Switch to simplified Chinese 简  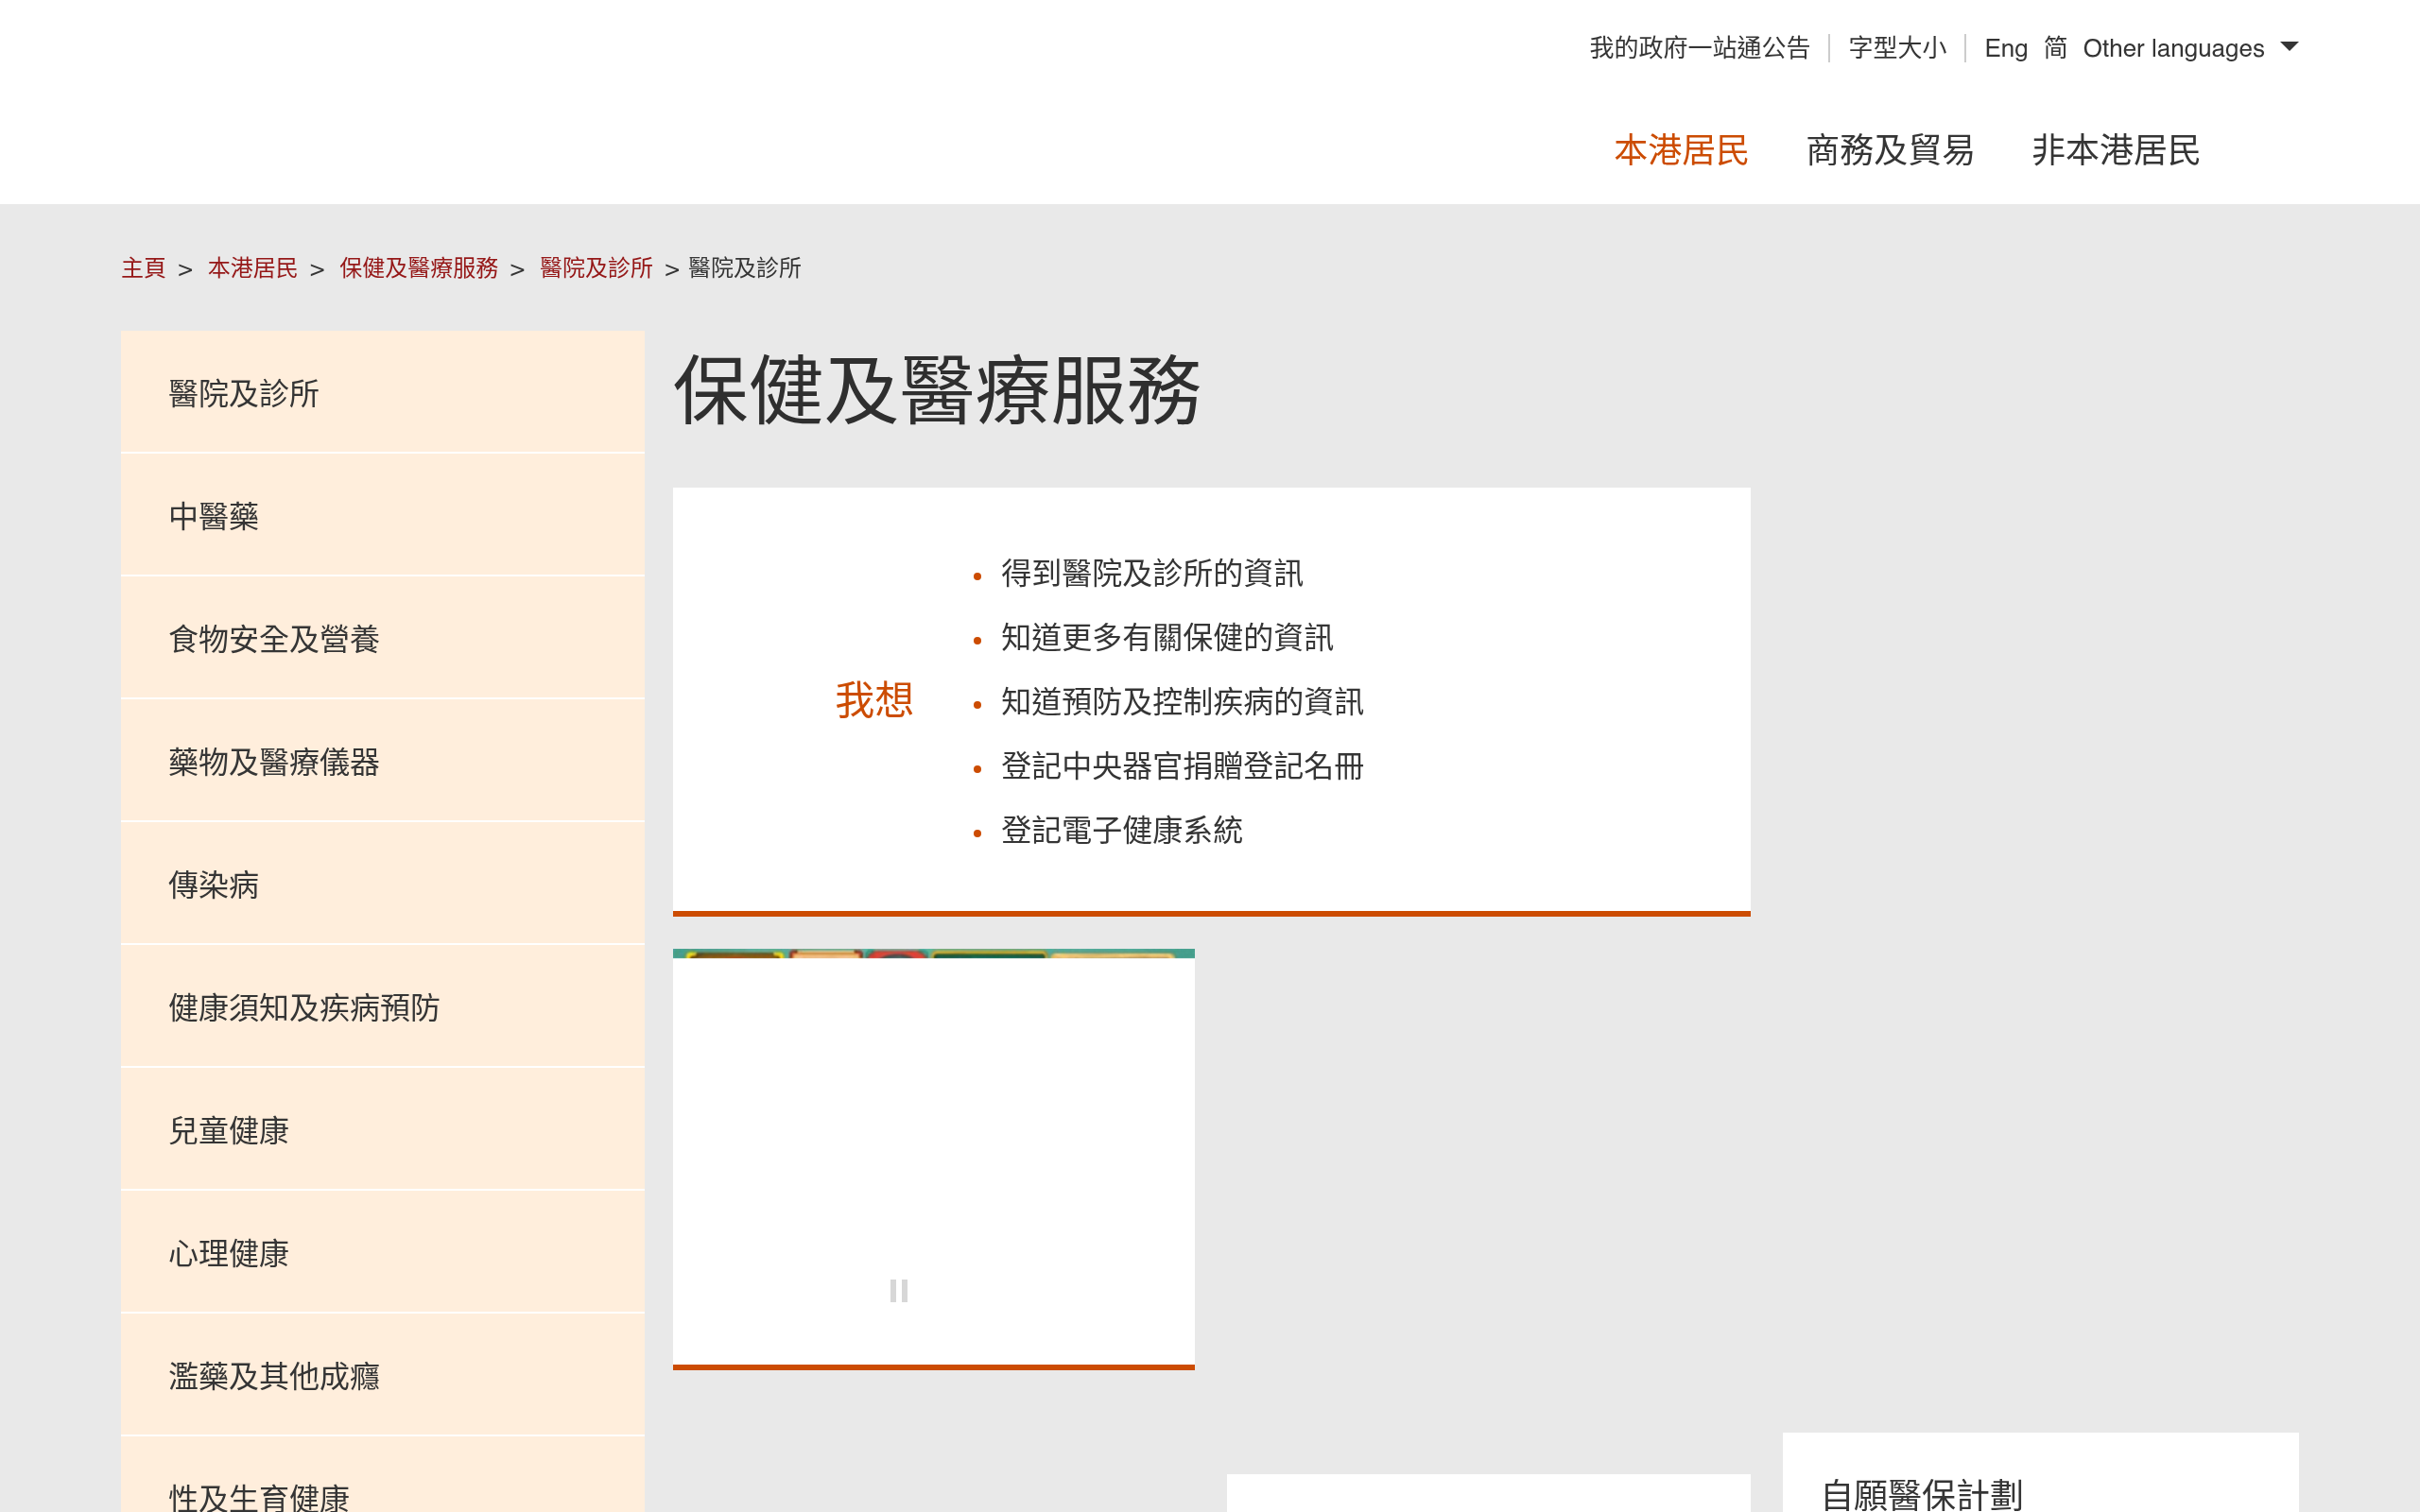pos(2055,47)
